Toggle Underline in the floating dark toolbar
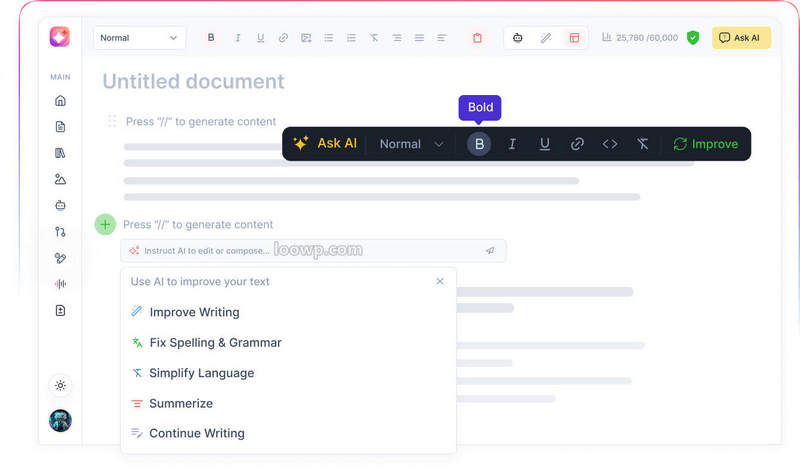800x474 pixels. [x=544, y=144]
